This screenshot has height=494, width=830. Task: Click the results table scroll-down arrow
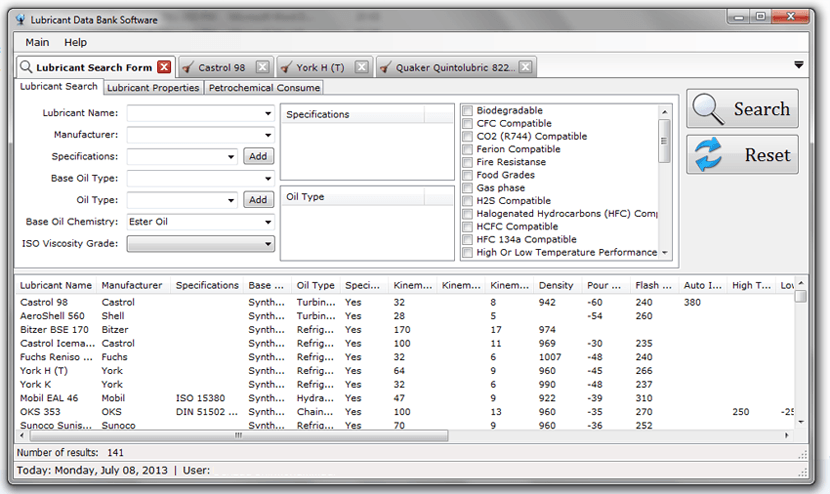tap(801, 422)
